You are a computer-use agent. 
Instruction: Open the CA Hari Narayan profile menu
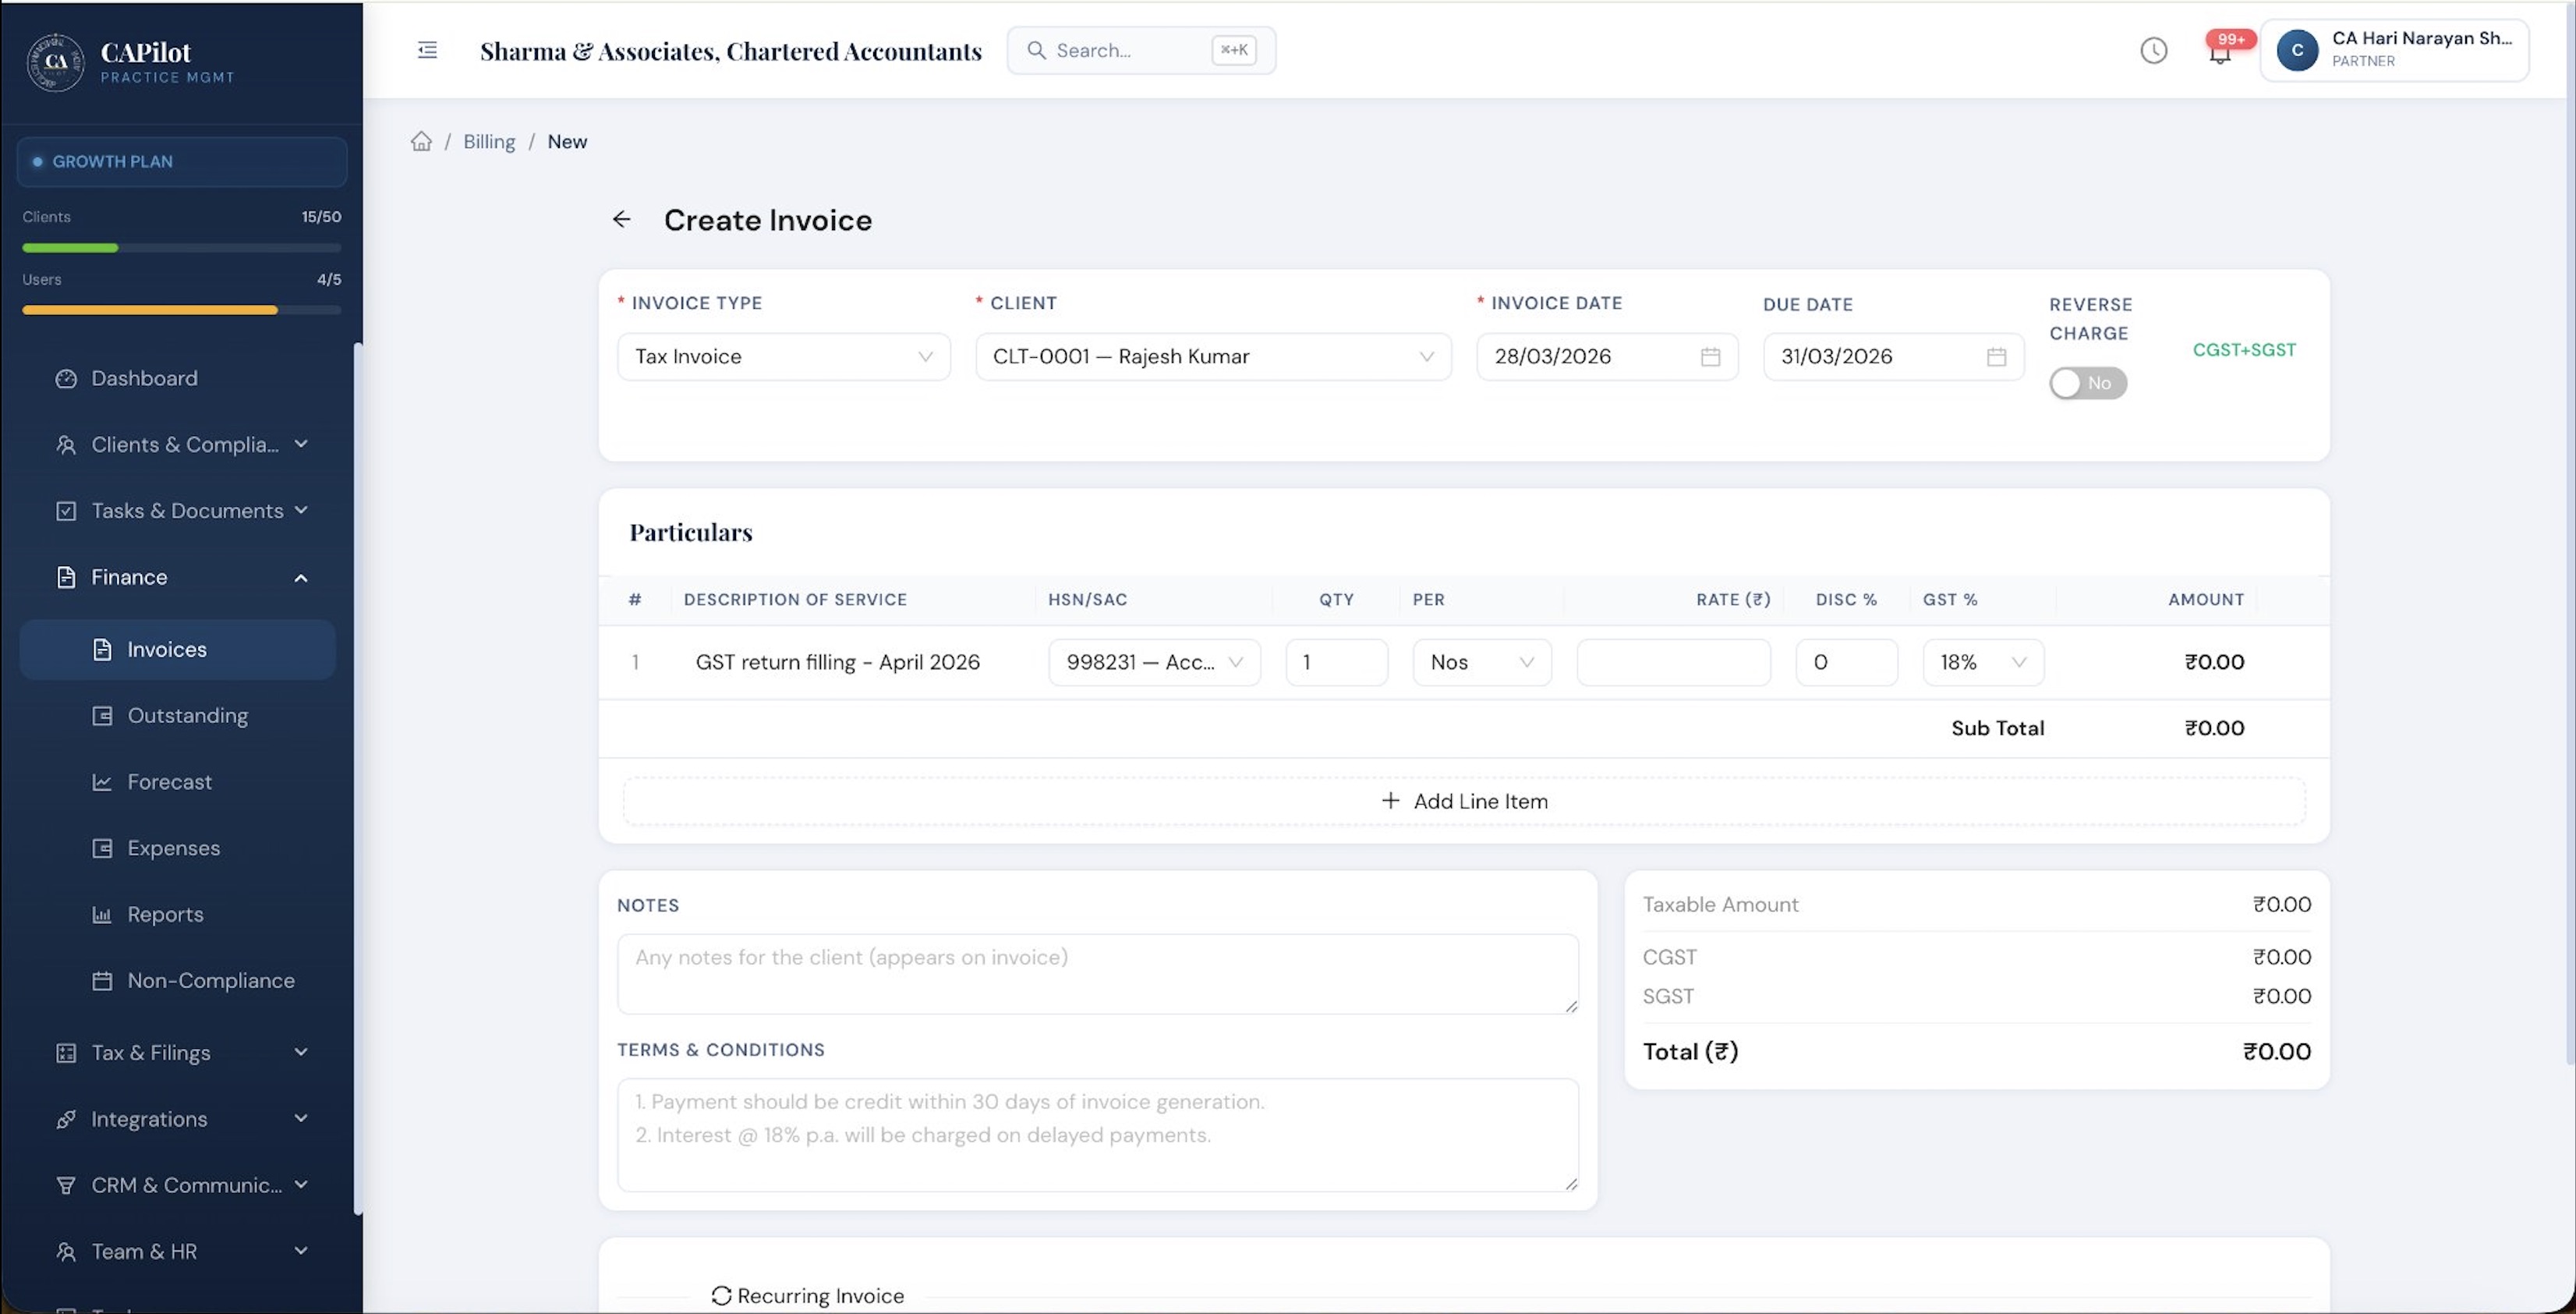click(x=2394, y=50)
